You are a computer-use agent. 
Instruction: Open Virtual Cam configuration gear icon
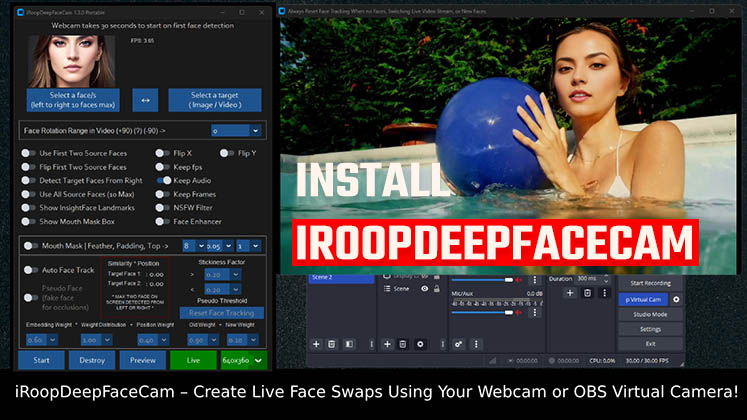pos(676,300)
